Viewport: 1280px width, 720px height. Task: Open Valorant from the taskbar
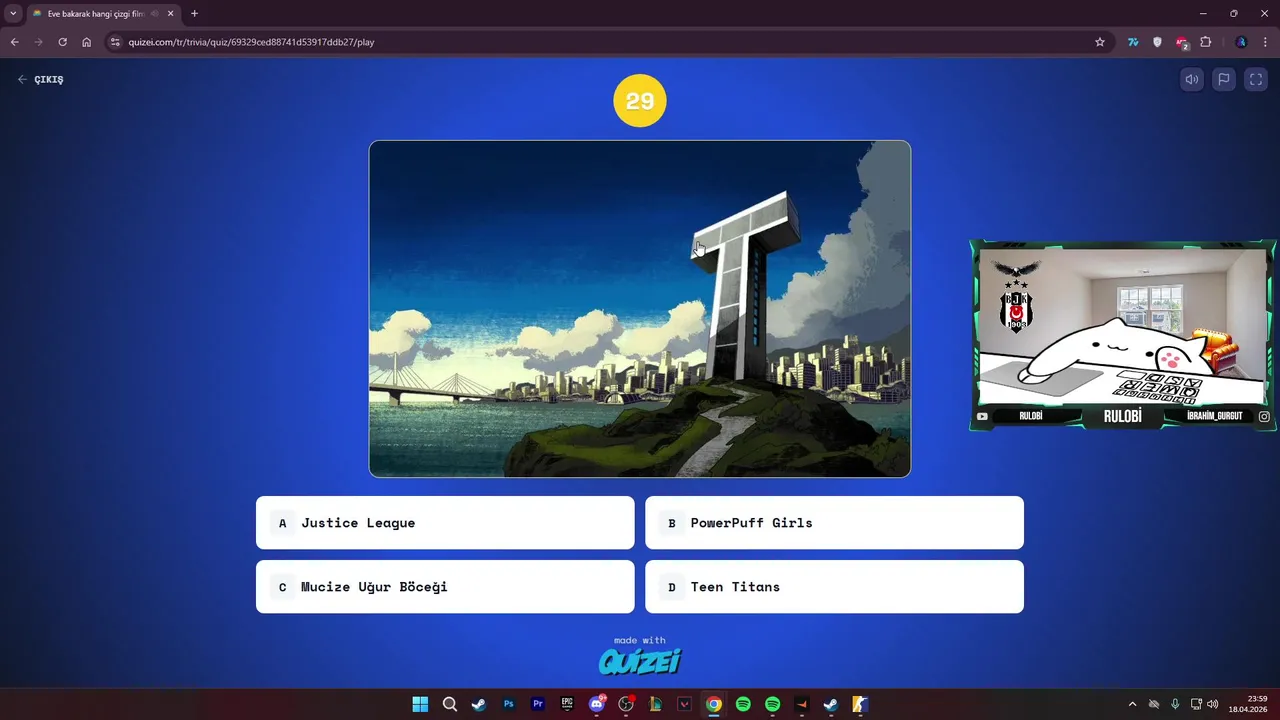click(684, 704)
